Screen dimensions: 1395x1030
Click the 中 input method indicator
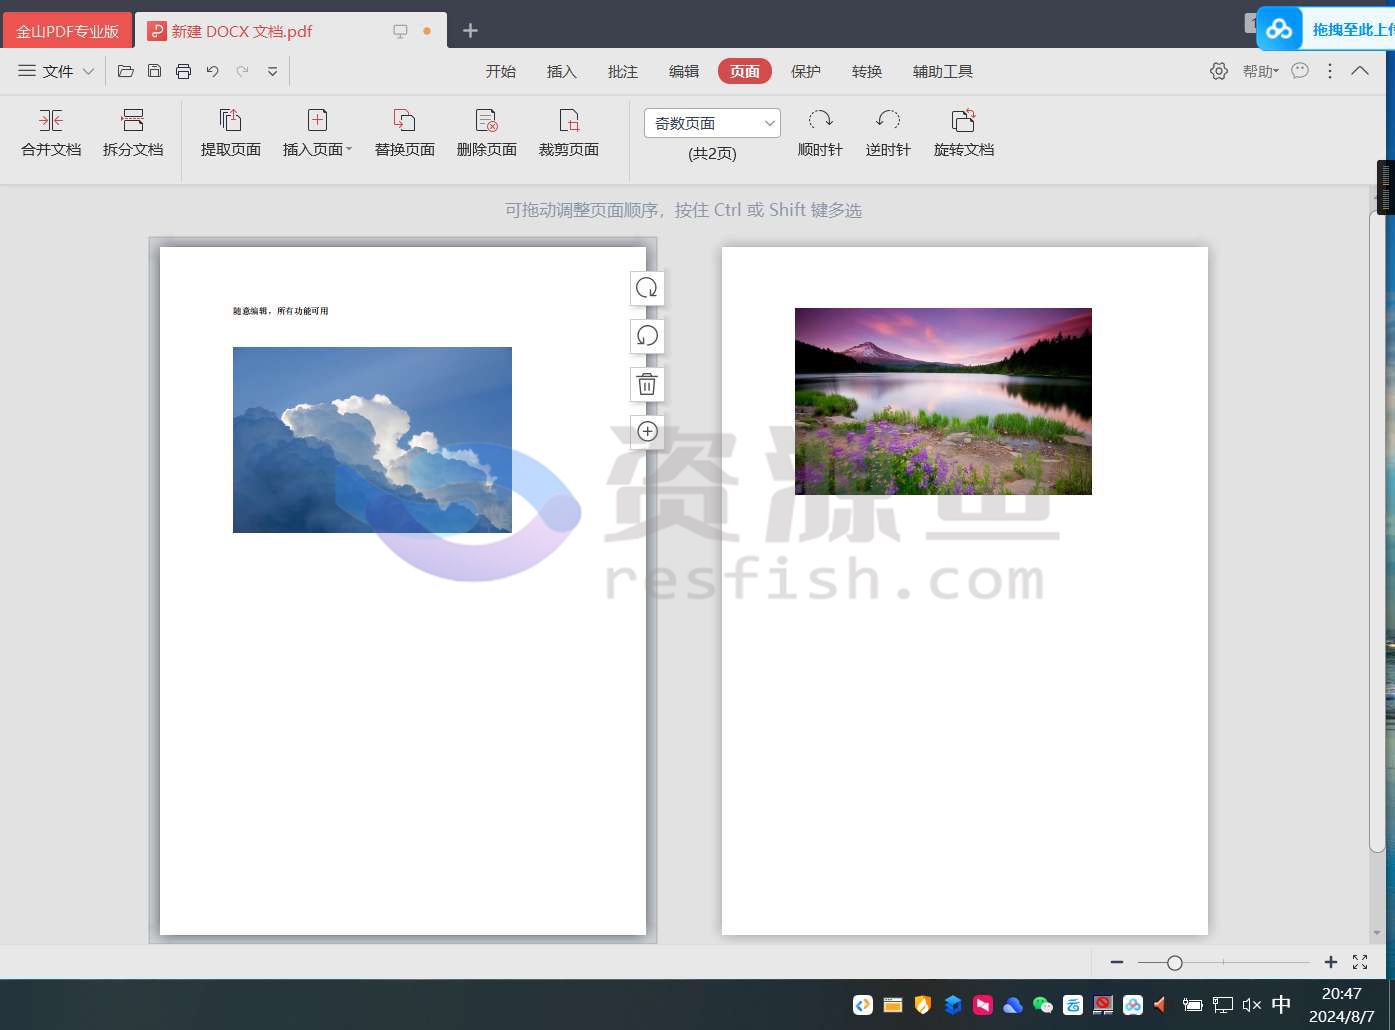pos(1281,1005)
